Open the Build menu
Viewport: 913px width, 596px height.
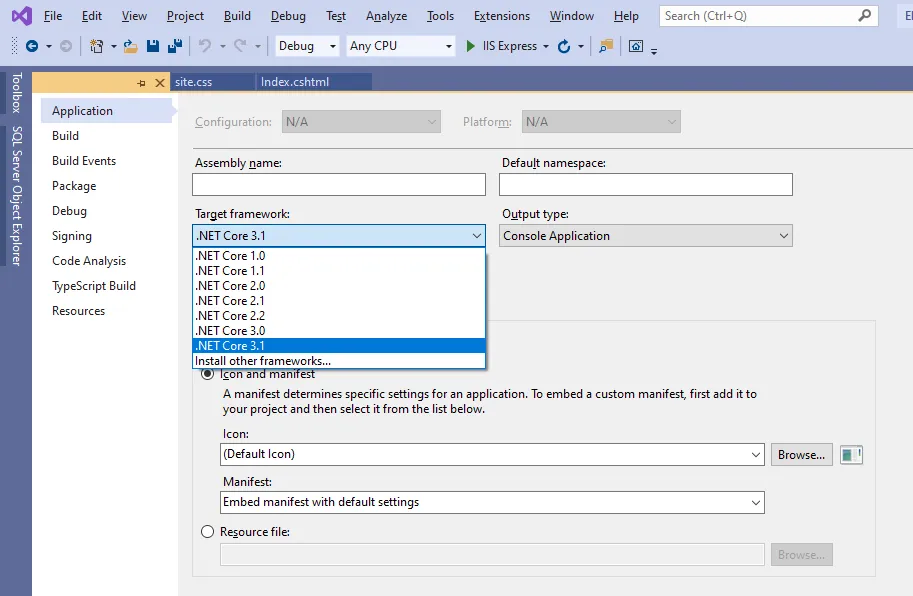click(x=237, y=16)
